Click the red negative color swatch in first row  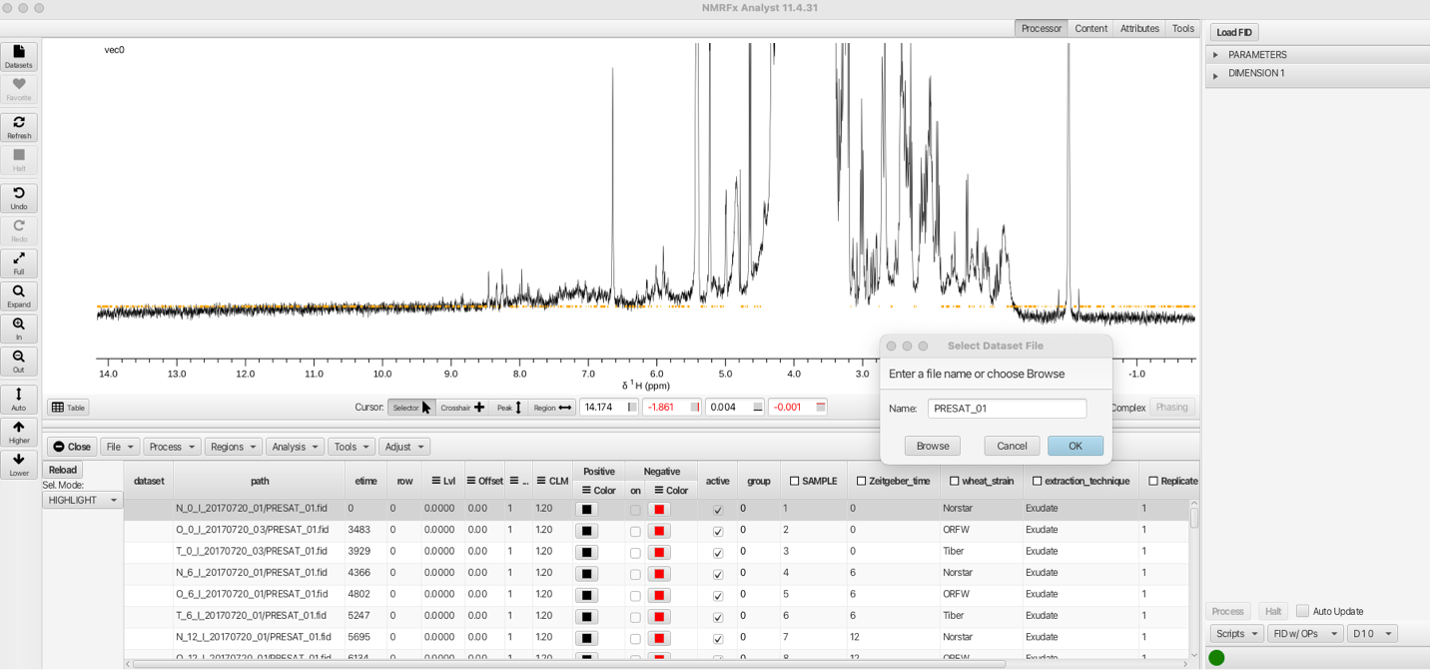[659, 509]
